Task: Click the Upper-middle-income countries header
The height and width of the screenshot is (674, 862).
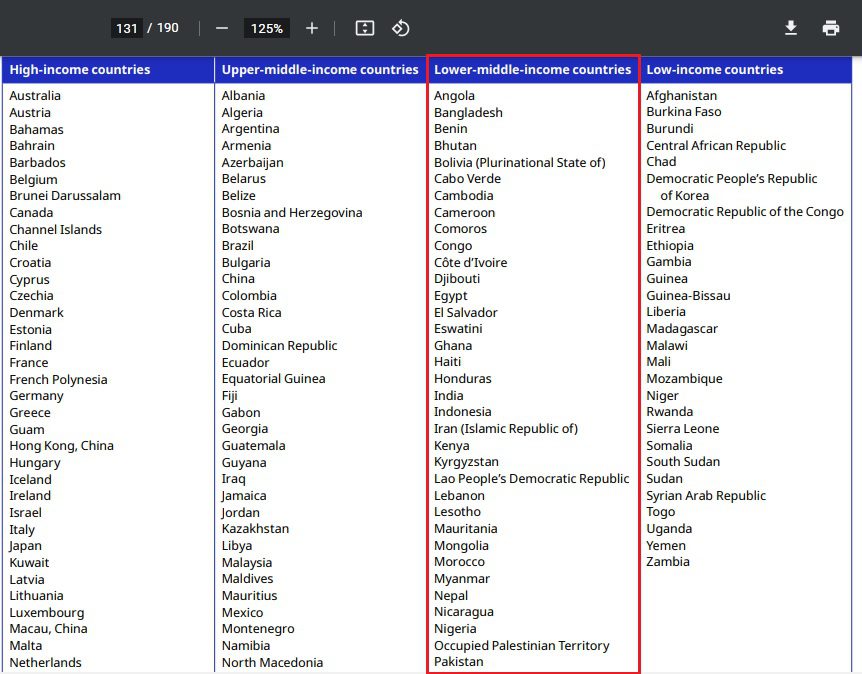Action: tap(320, 70)
